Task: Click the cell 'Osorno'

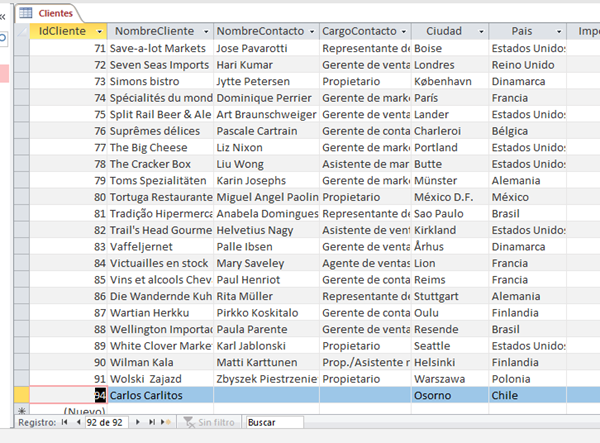Action: (450, 395)
